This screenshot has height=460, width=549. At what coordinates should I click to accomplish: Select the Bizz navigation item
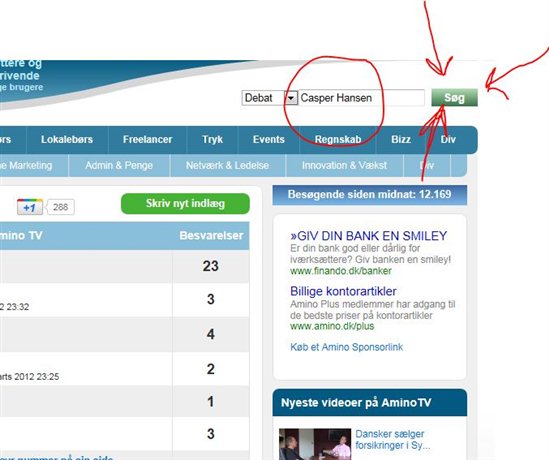[401, 139]
